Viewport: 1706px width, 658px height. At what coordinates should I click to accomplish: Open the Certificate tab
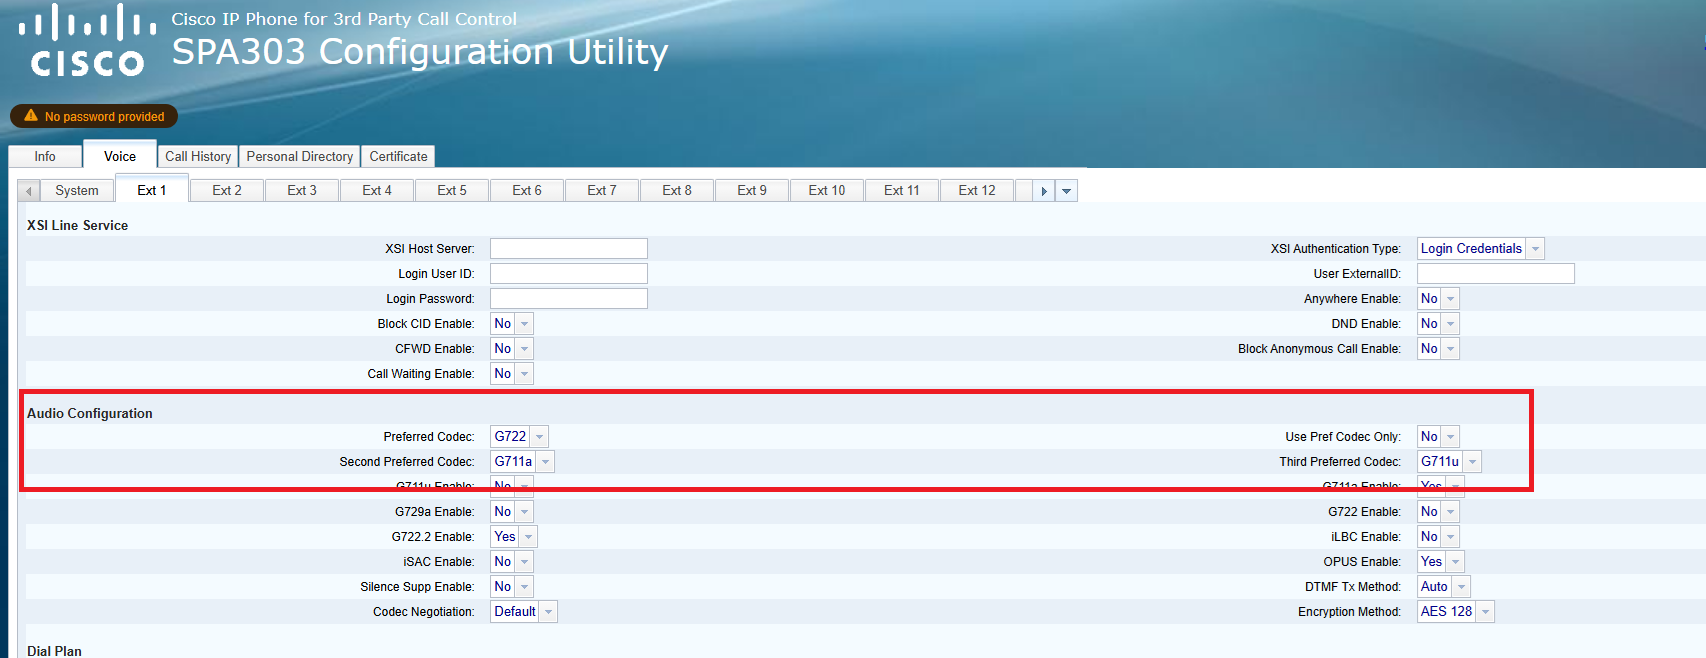398,156
